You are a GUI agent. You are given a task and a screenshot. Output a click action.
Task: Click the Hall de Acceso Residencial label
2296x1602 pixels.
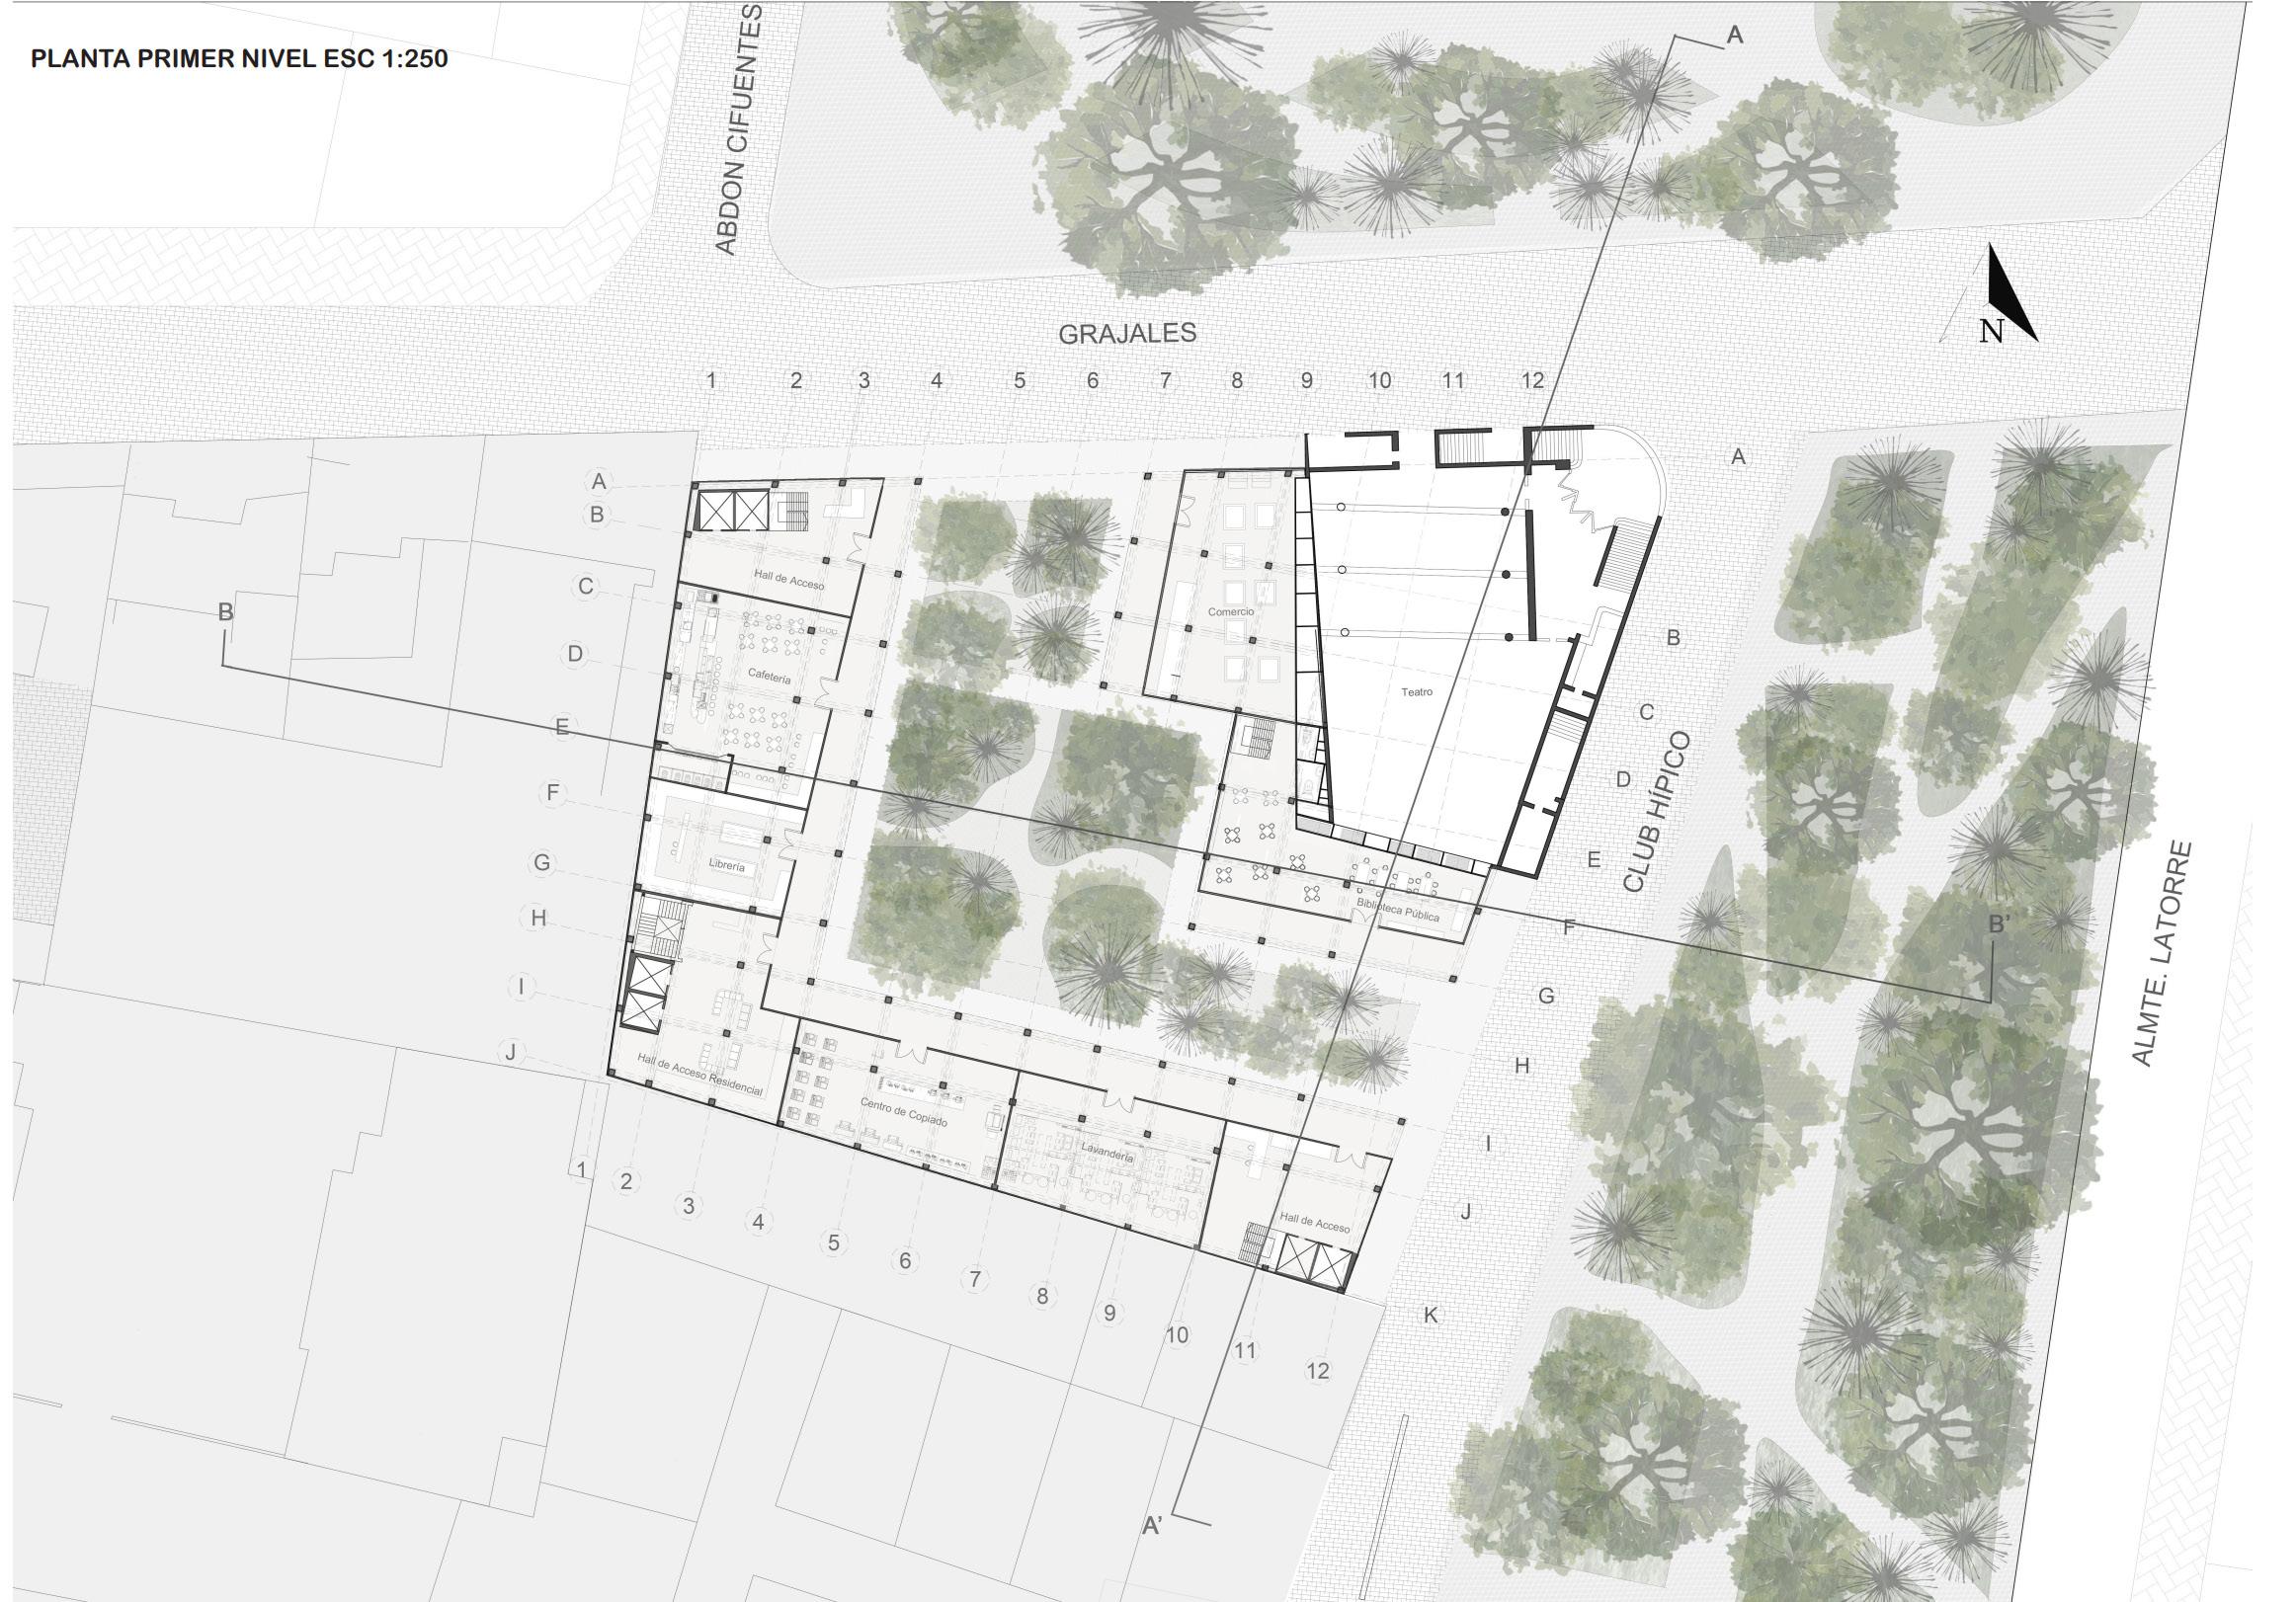tap(700, 1074)
